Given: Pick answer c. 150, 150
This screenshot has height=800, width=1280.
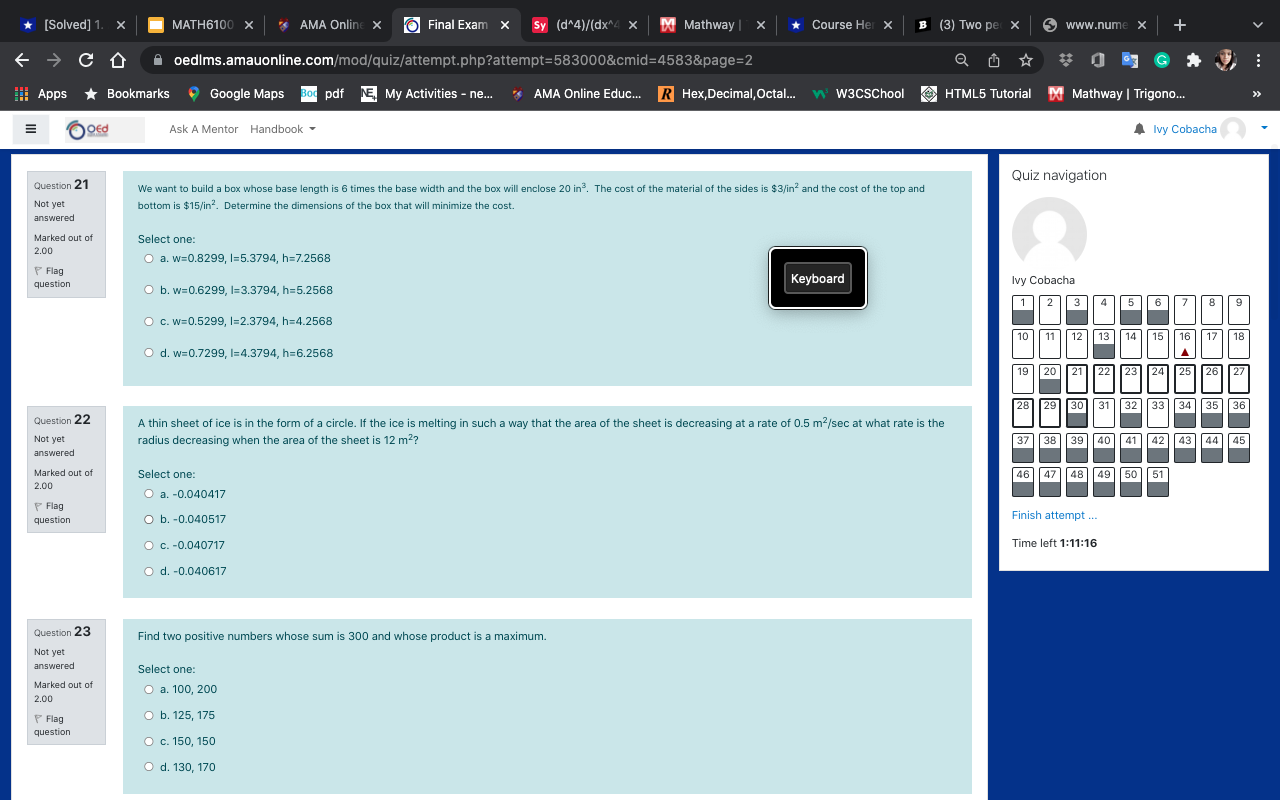Looking at the screenshot, I should 149,741.
